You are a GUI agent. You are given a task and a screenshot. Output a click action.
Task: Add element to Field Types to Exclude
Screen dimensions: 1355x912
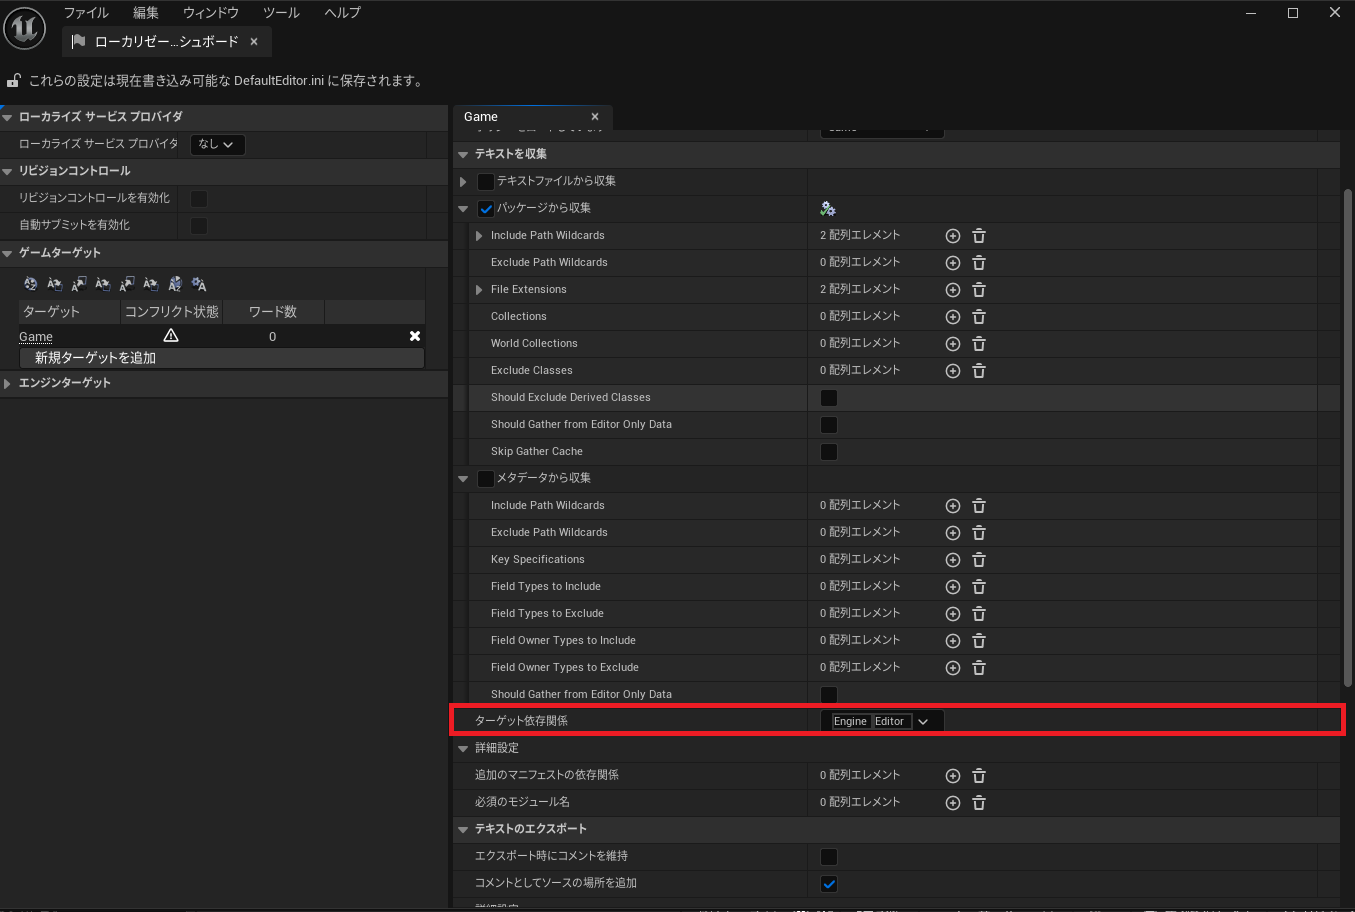click(x=953, y=614)
